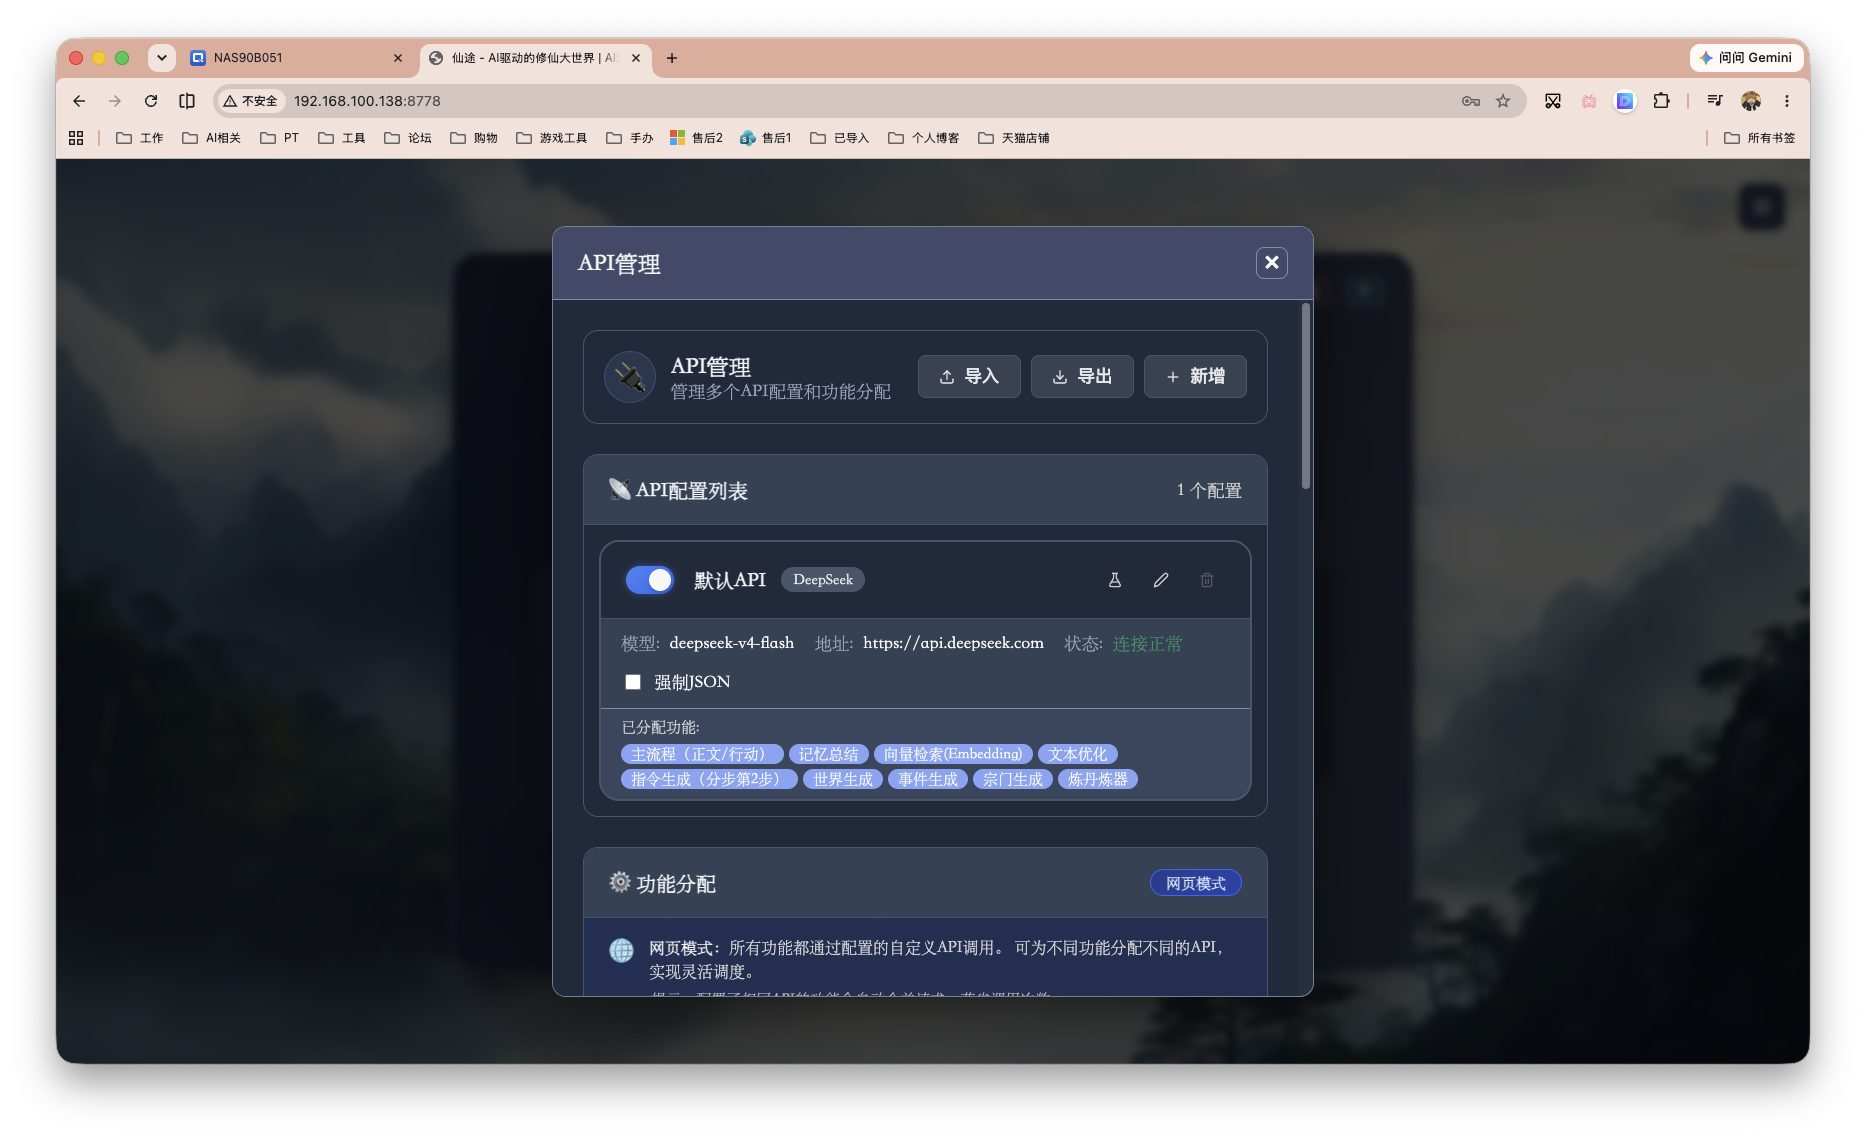The image size is (1866, 1138).
Task: Open the saved password key icon
Action: pos(1470,101)
